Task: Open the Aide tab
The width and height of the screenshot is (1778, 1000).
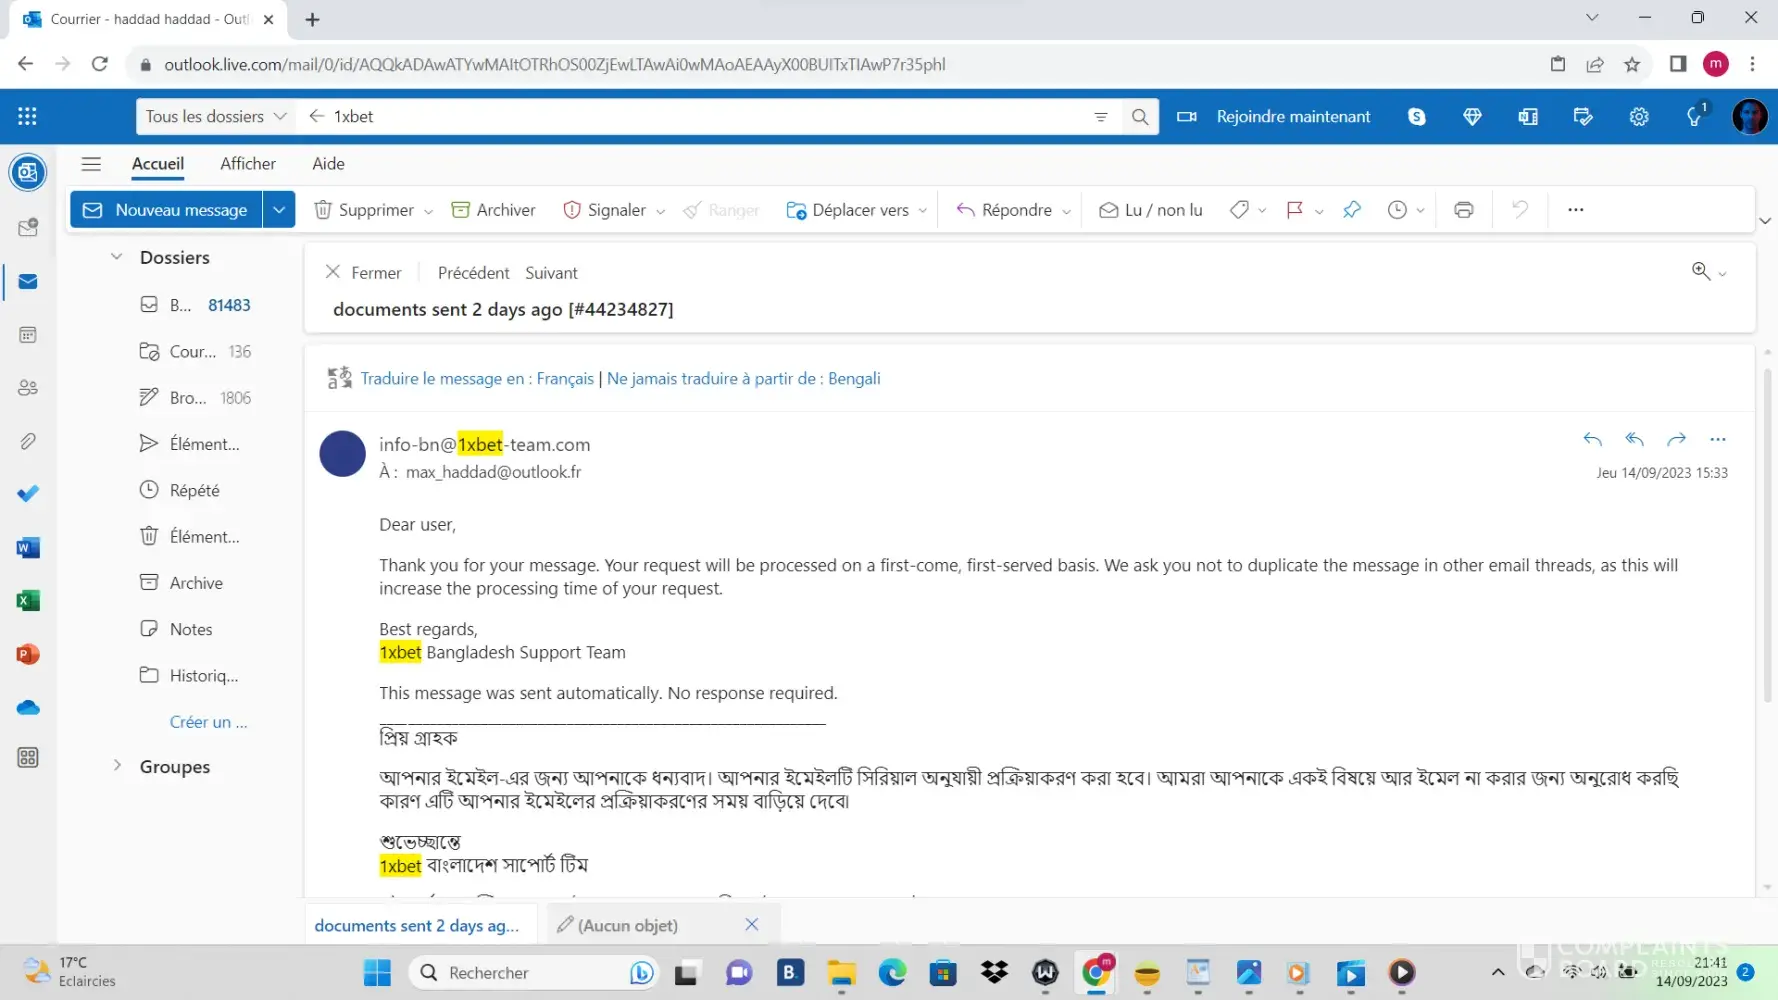Action: [x=328, y=164]
